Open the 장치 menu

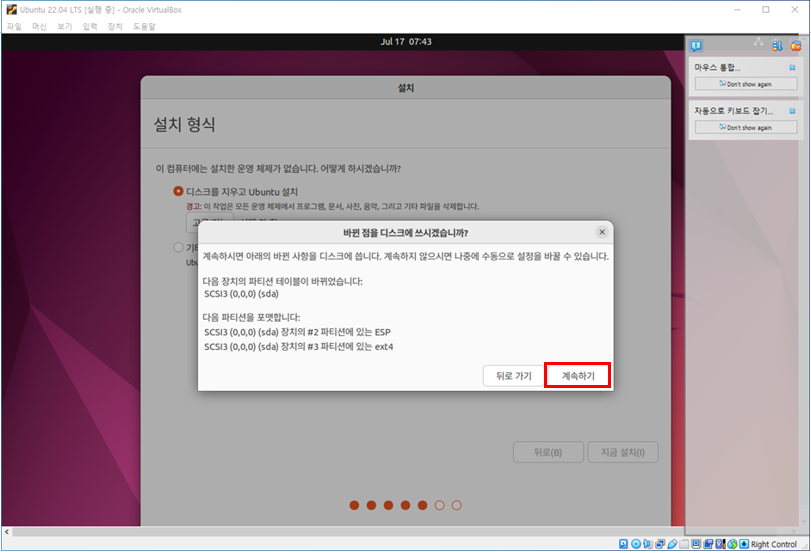click(115, 26)
